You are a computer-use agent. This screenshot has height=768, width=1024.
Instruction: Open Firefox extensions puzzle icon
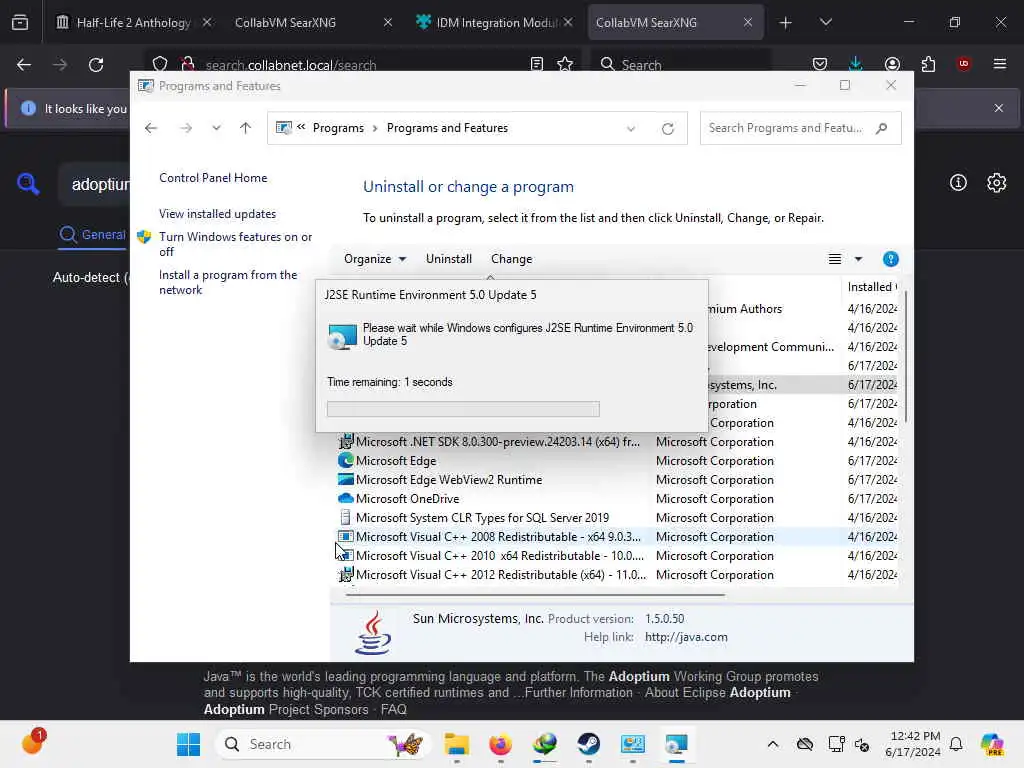pos(928,64)
